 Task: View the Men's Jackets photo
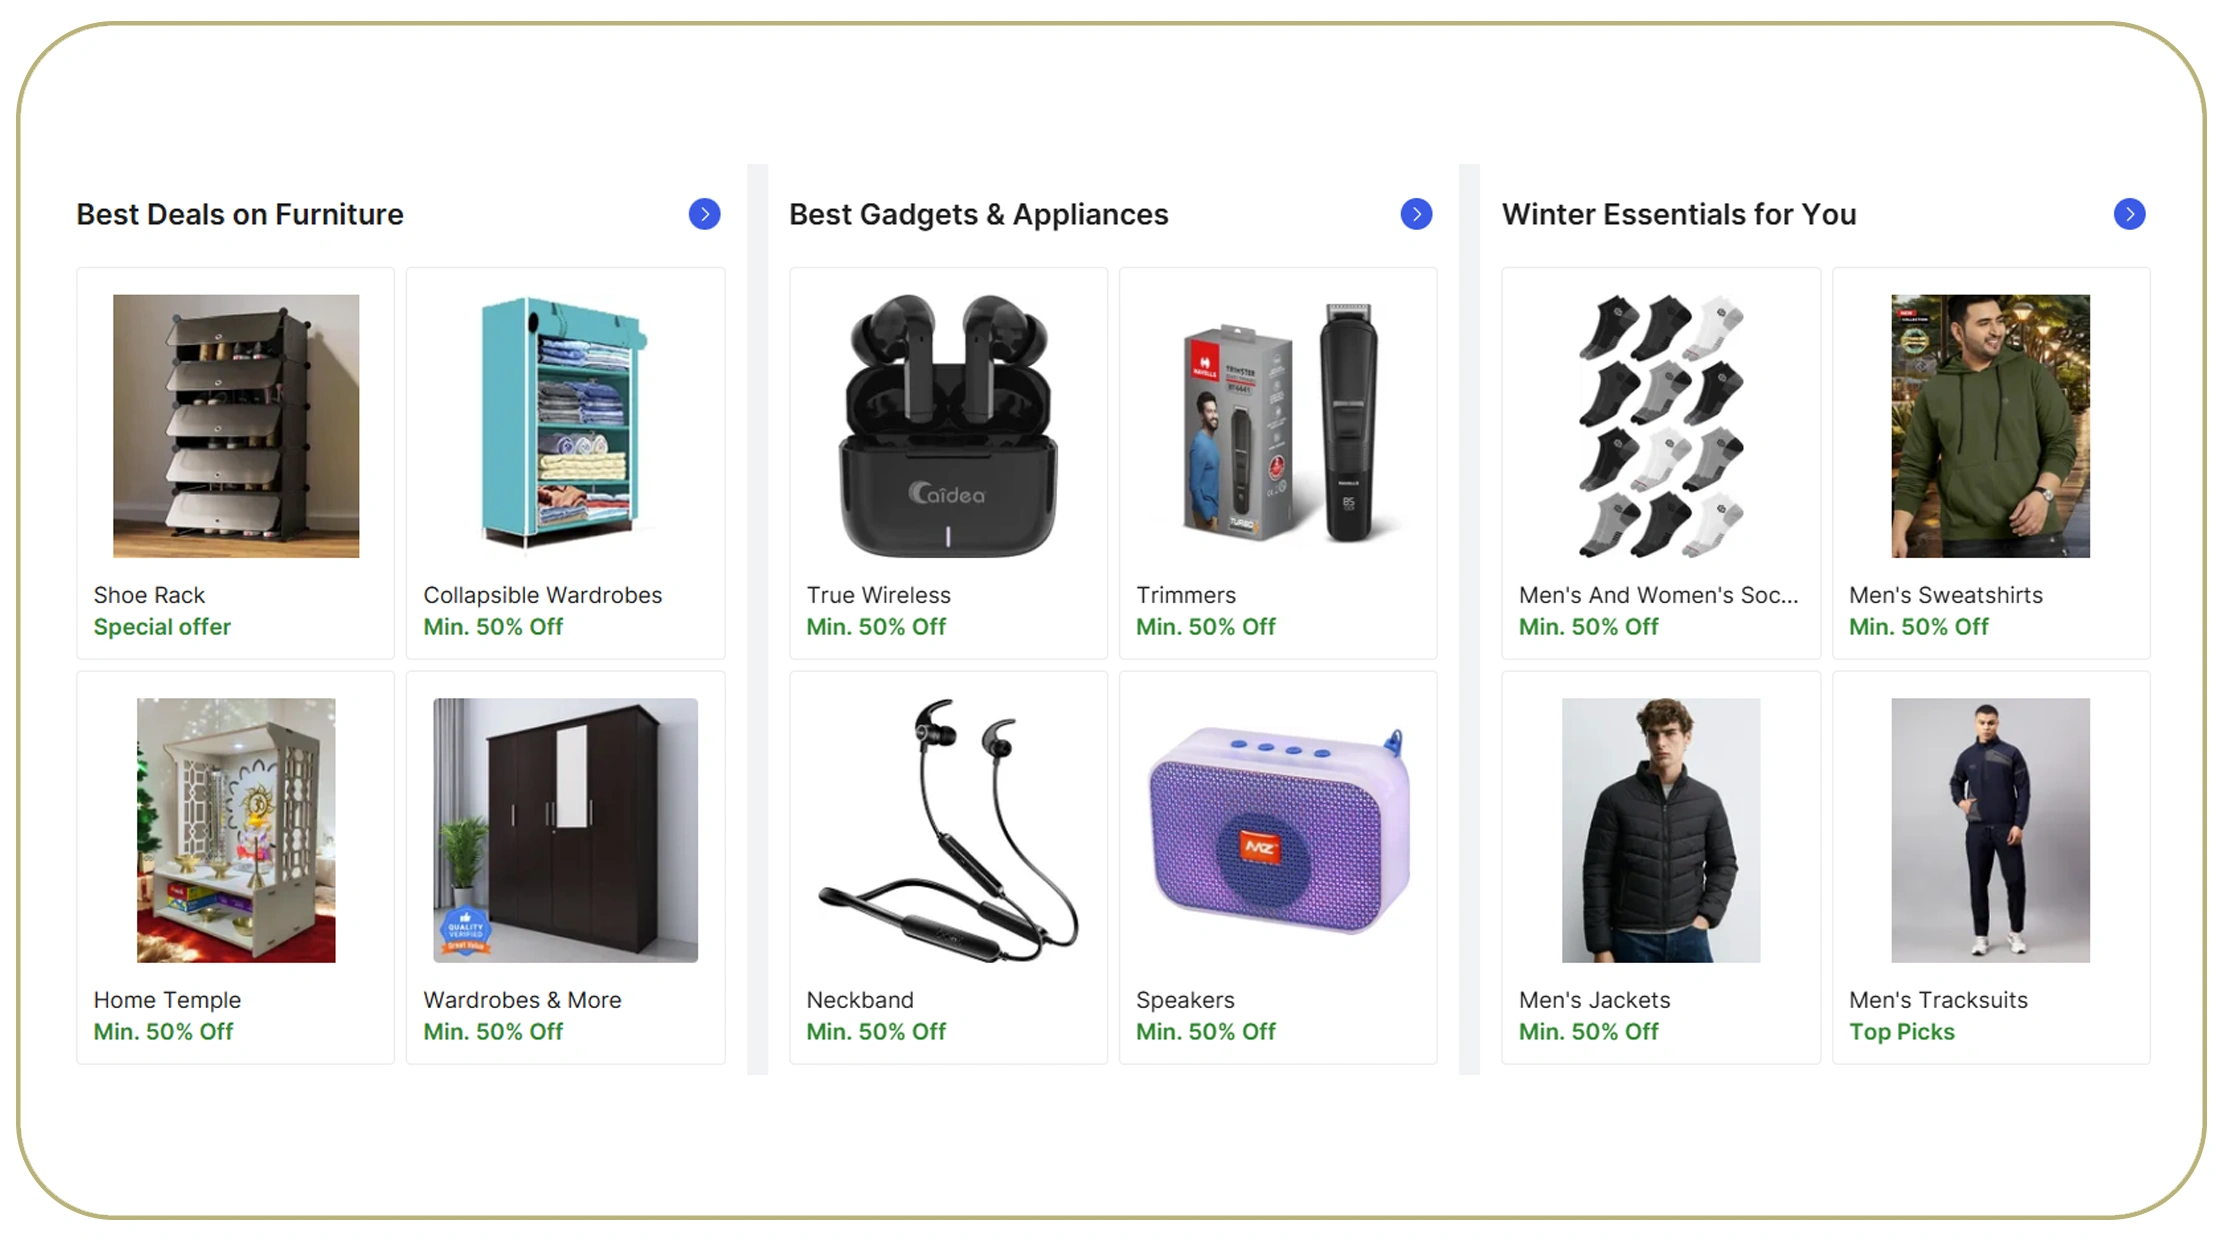point(1661,830)
